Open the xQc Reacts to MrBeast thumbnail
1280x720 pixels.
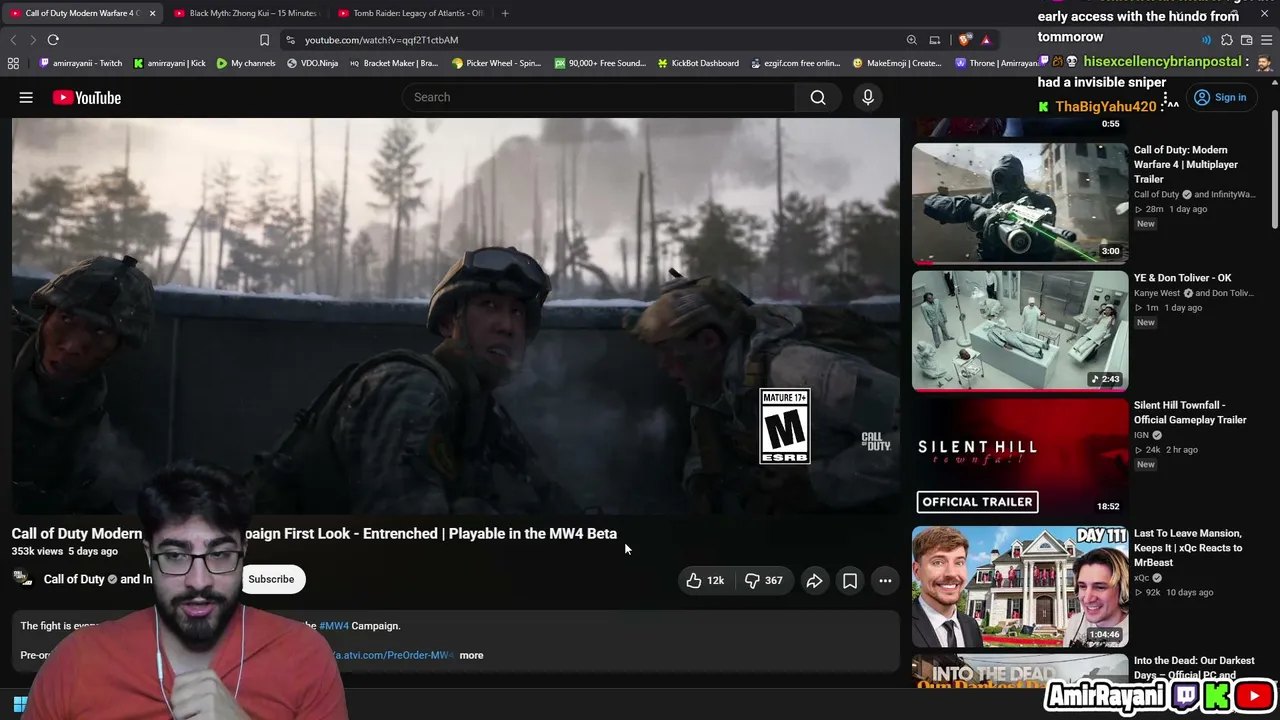point(1020,586)
